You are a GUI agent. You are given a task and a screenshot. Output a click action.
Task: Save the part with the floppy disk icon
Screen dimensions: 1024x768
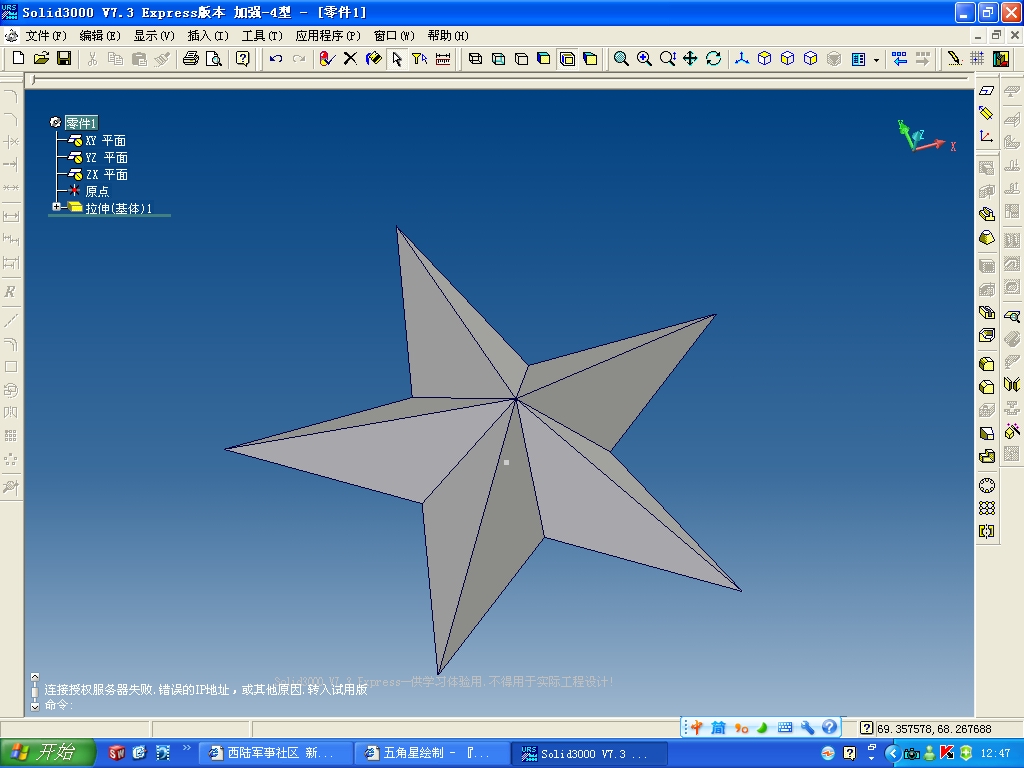[64, 59]
